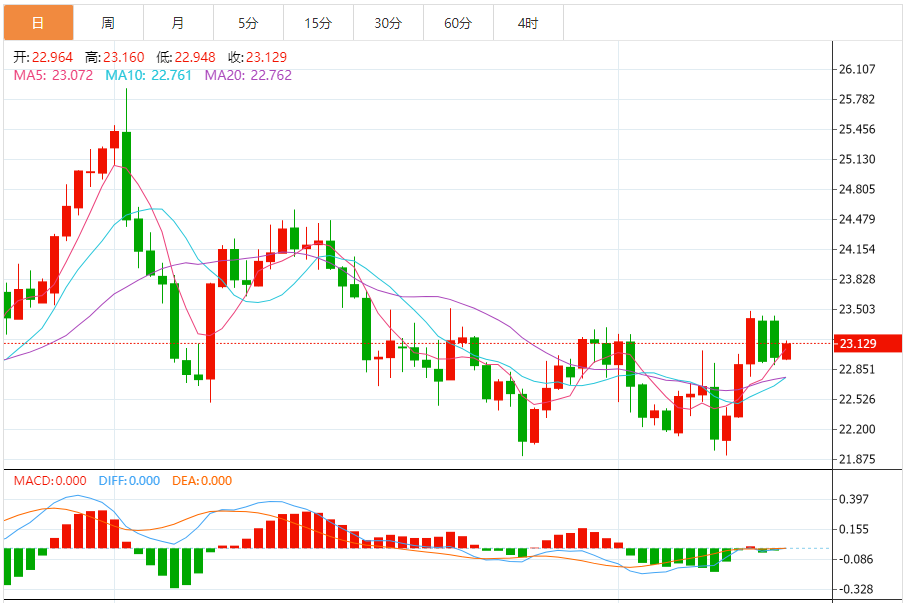907x603 pixels.
Task: Click the MACD:0.000 label
Action: tap(50, 481)
